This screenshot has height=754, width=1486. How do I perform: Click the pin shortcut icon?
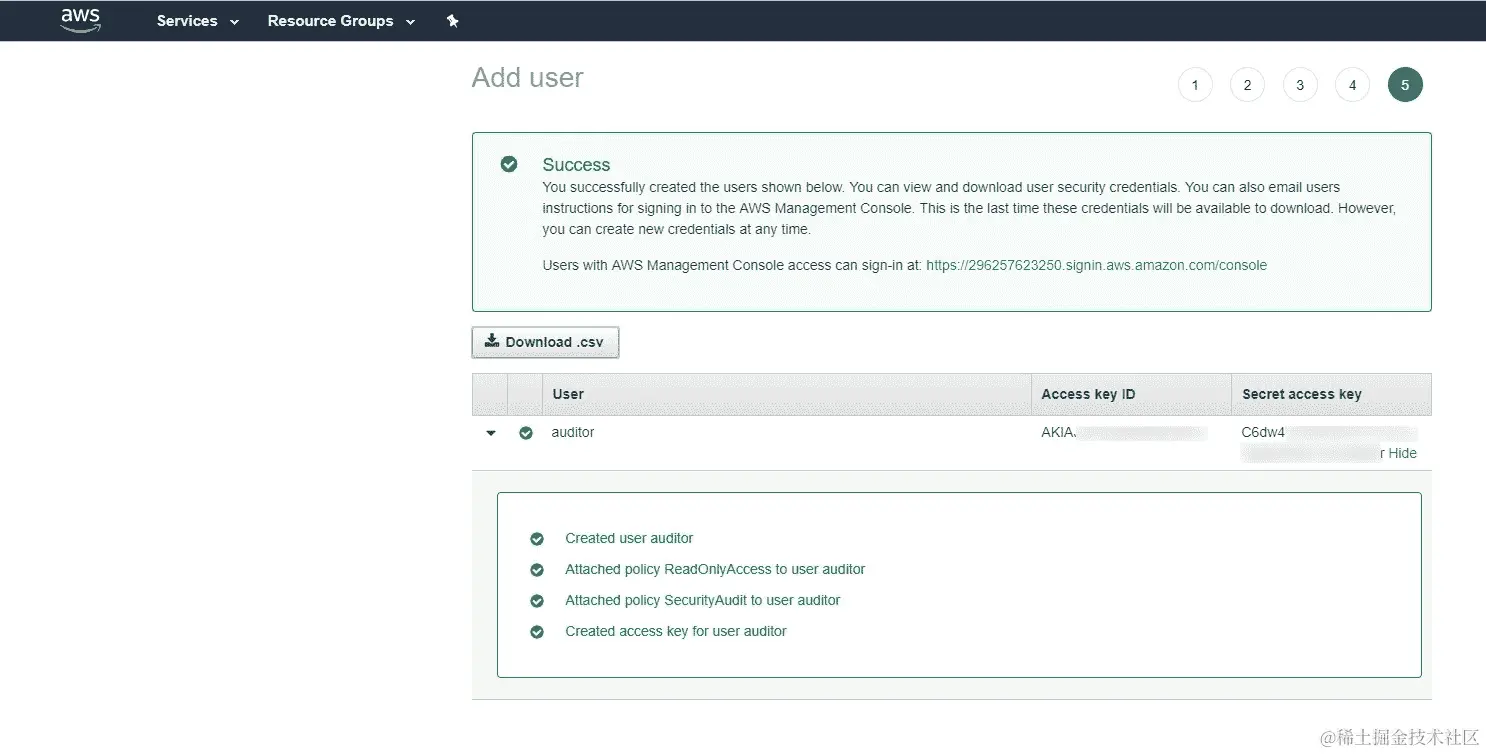click(452, 21)
